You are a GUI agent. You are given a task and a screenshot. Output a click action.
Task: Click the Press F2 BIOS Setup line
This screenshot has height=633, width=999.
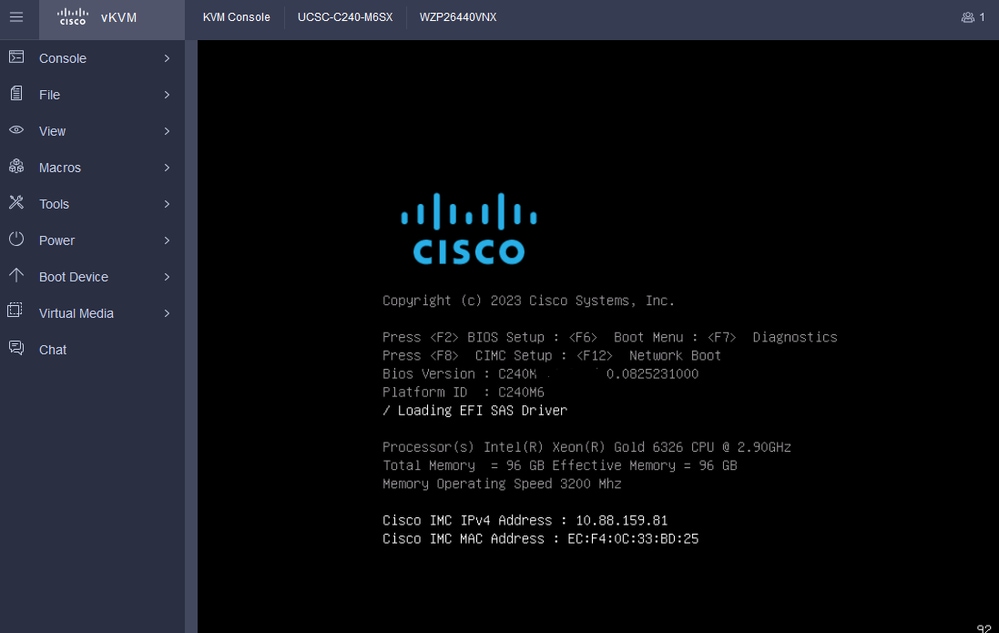610,338
